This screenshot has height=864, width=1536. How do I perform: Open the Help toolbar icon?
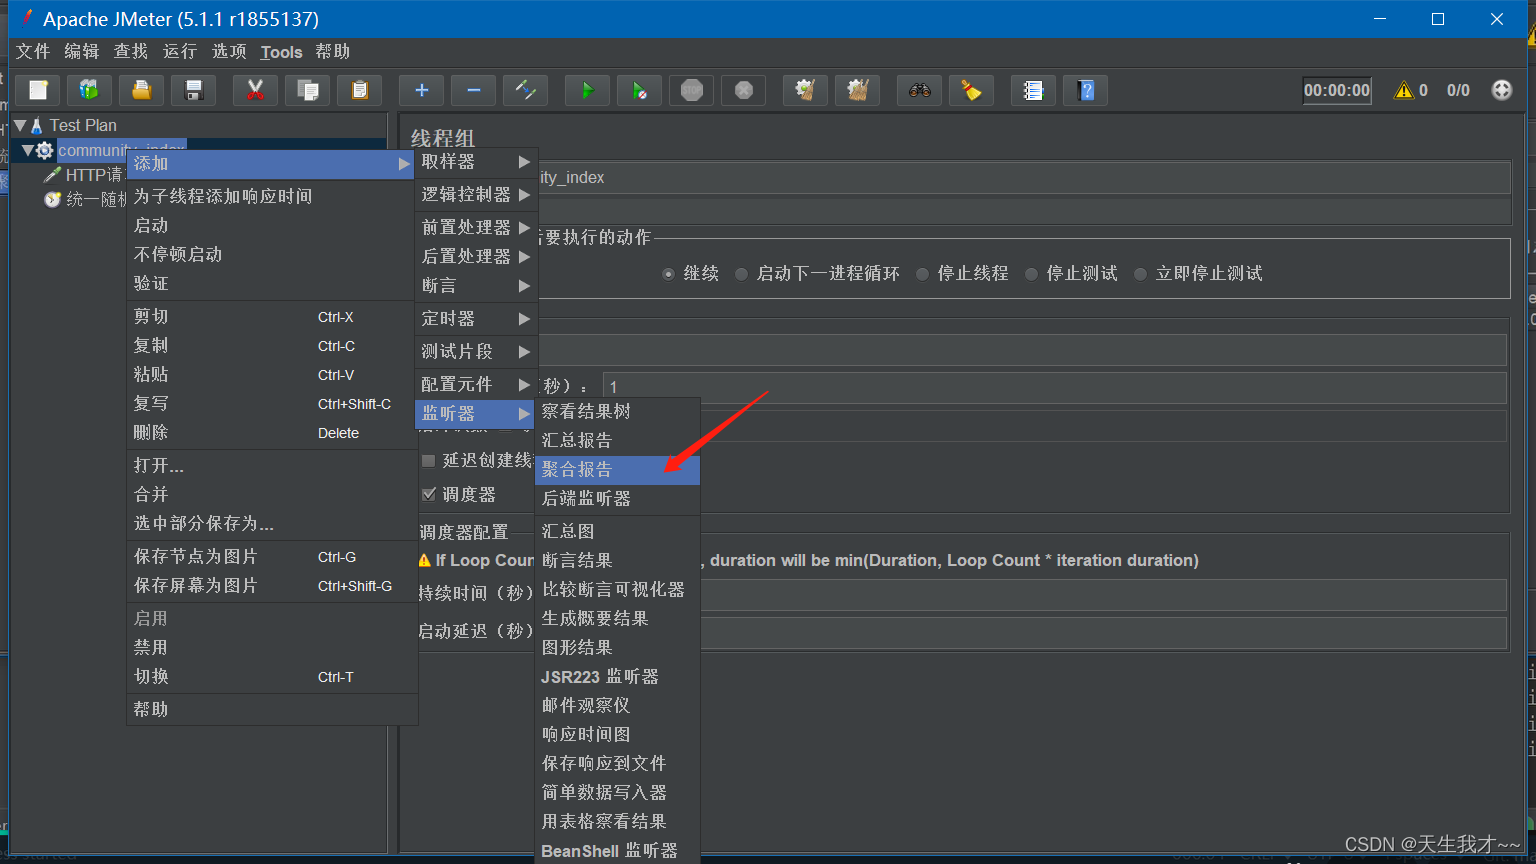coord(1085,90)
